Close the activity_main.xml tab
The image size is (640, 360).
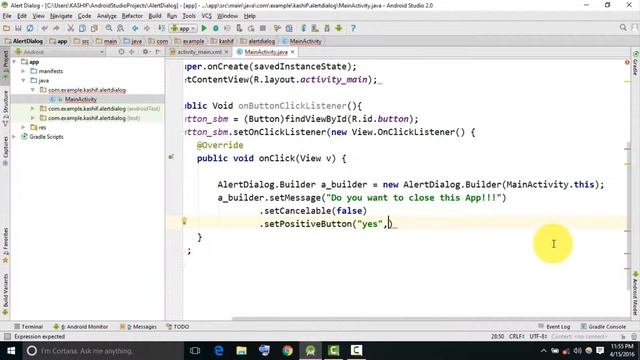227,52
